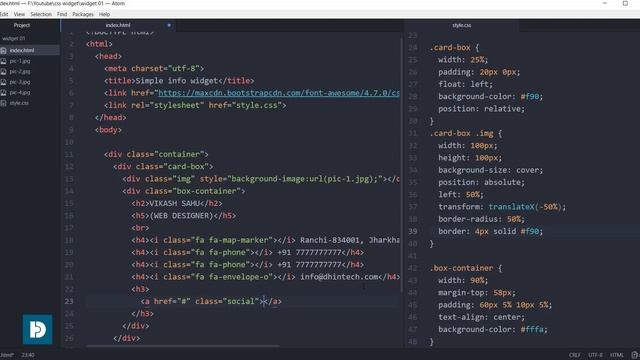This screenshot has height=360, width=640.
Task: Click the pic-3.jpg image file icon
Action: click(x=4, y=82)
